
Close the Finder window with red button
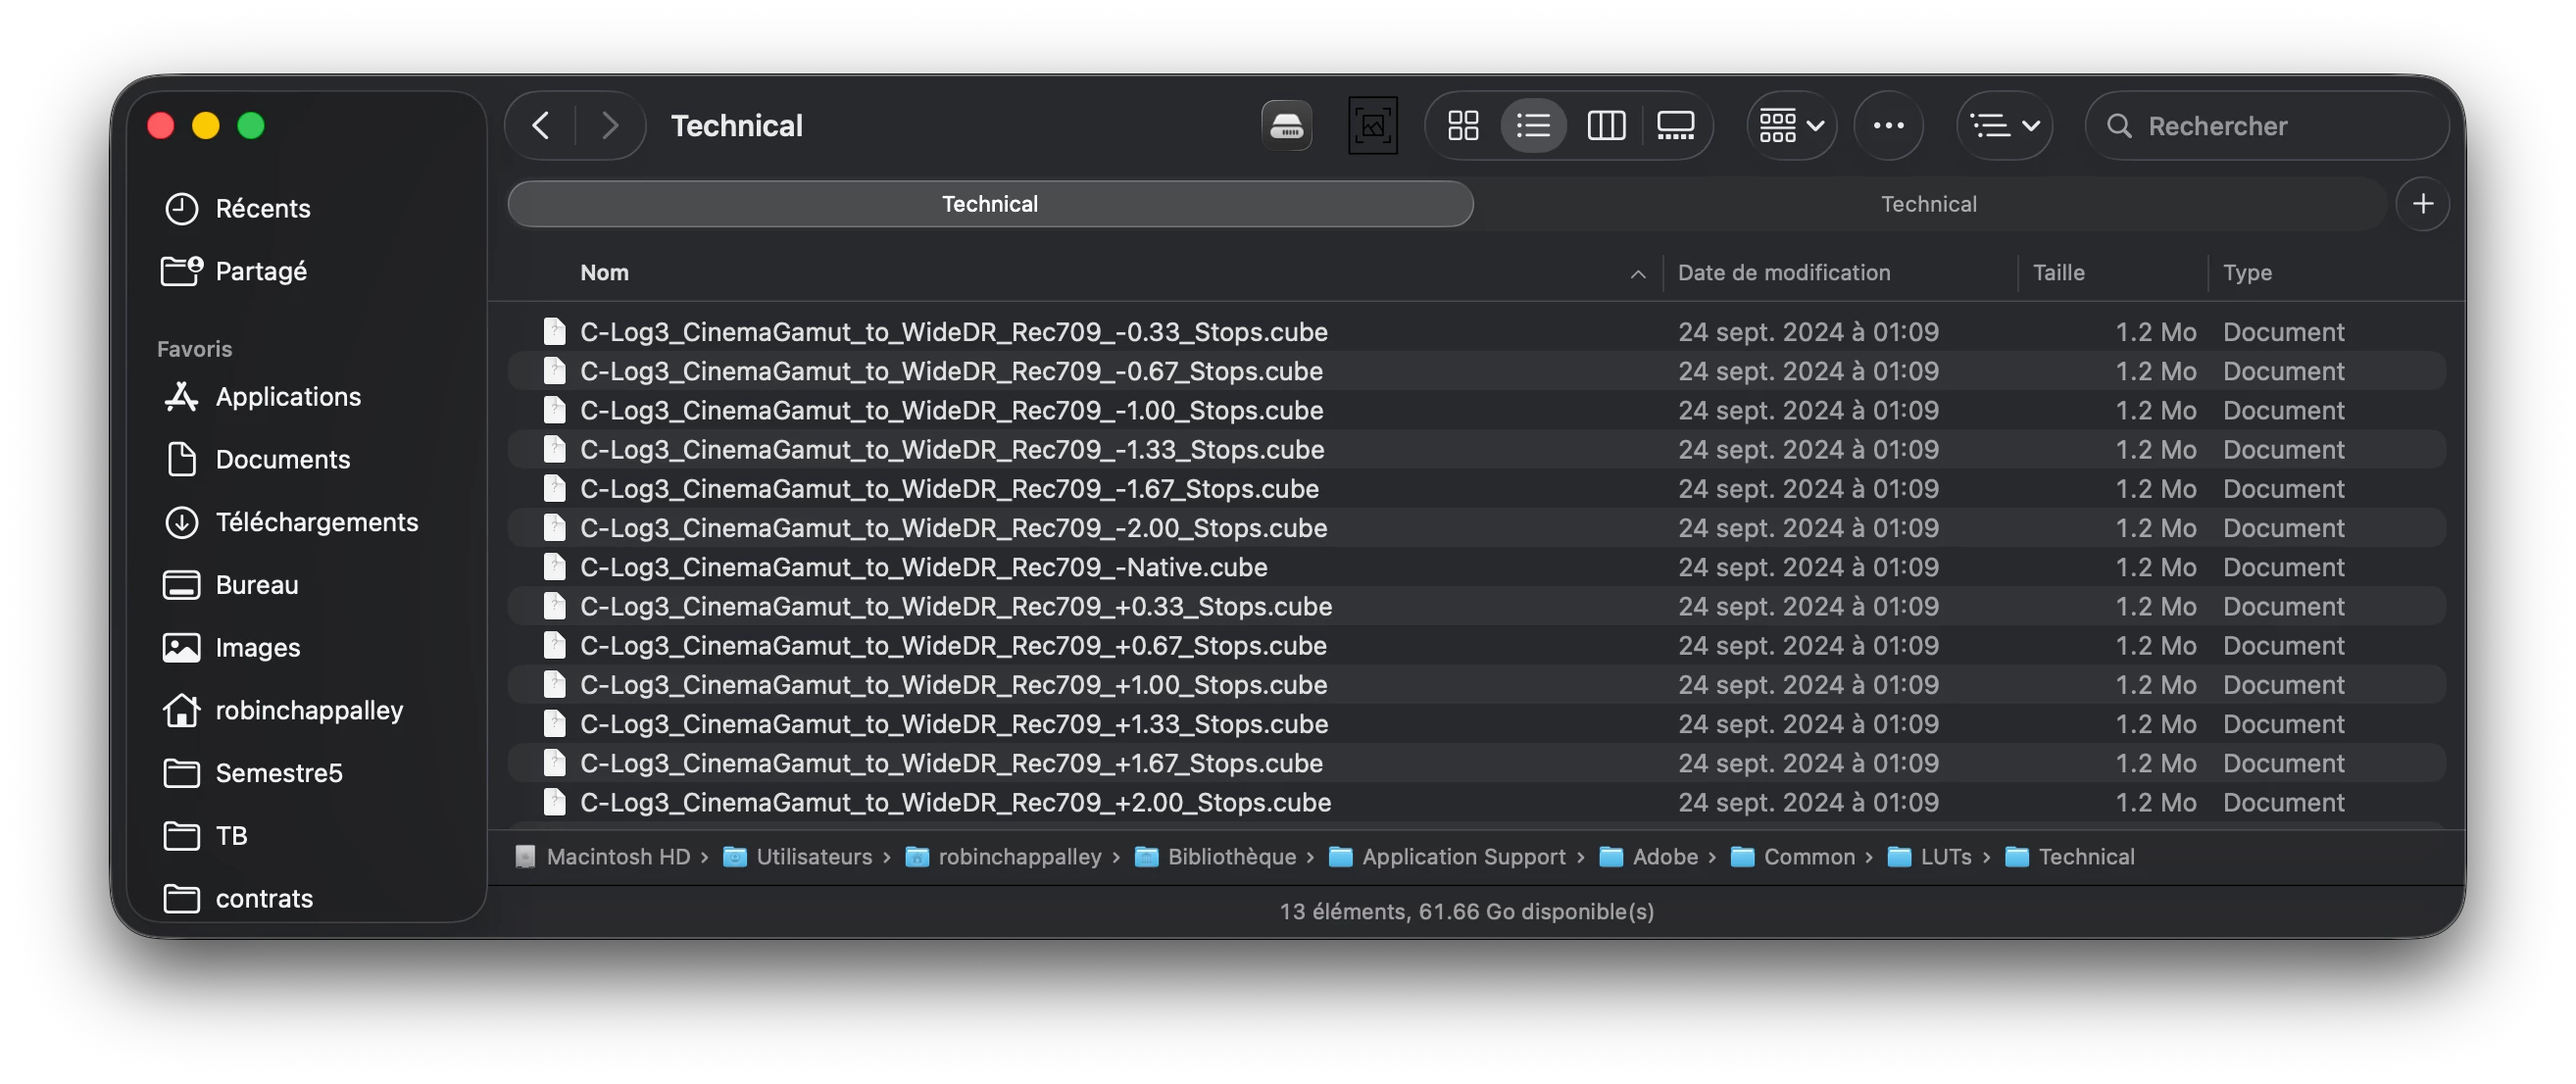161,126
